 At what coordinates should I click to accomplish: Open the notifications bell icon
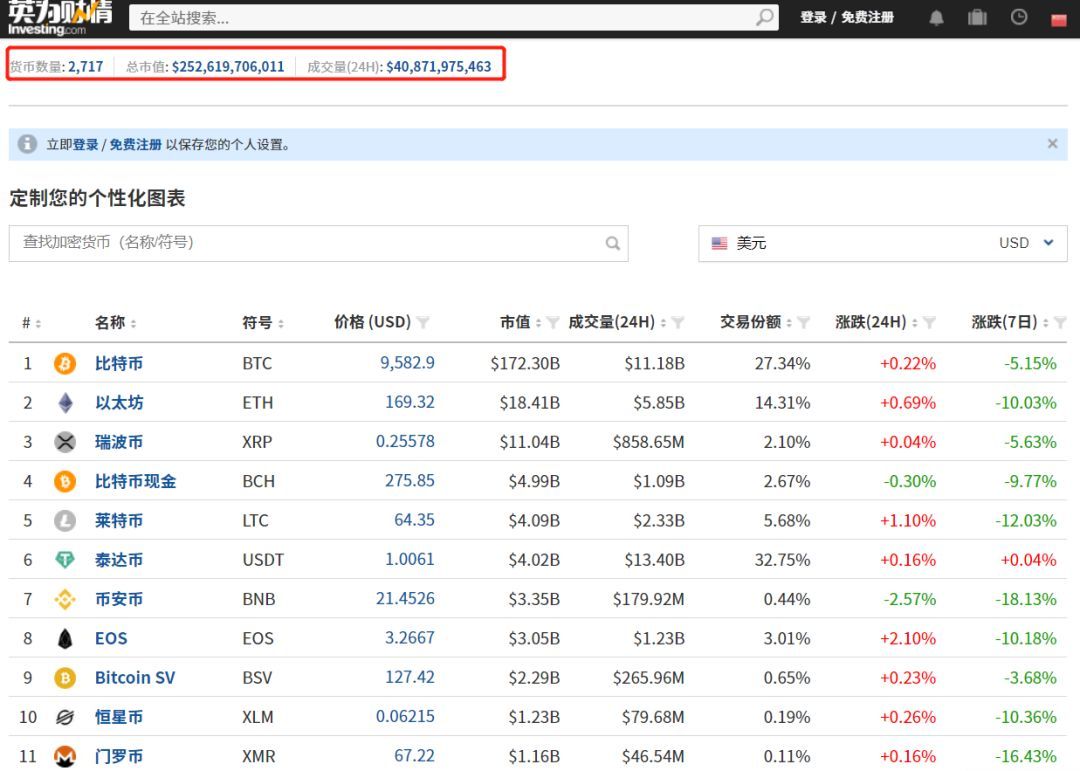pyautogui.click(x=936, y=18)
